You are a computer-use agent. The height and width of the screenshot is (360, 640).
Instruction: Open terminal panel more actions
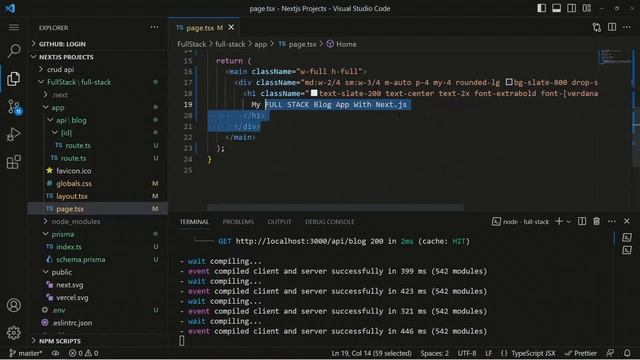(x=611, y=221)
